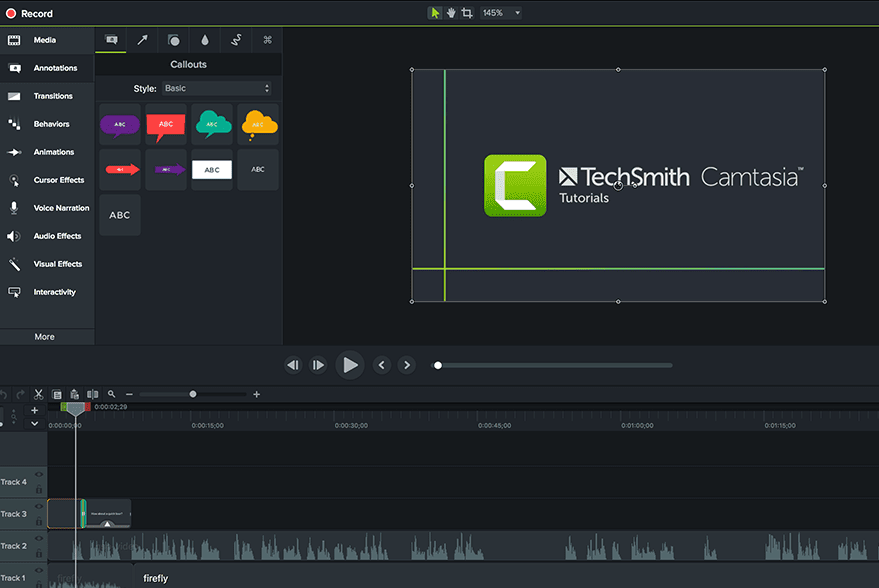The width and height of the screenshot is (879, 588).
Task: Click the Cut scissors icon
Action: pyautogui.click(x=39, y=395)
